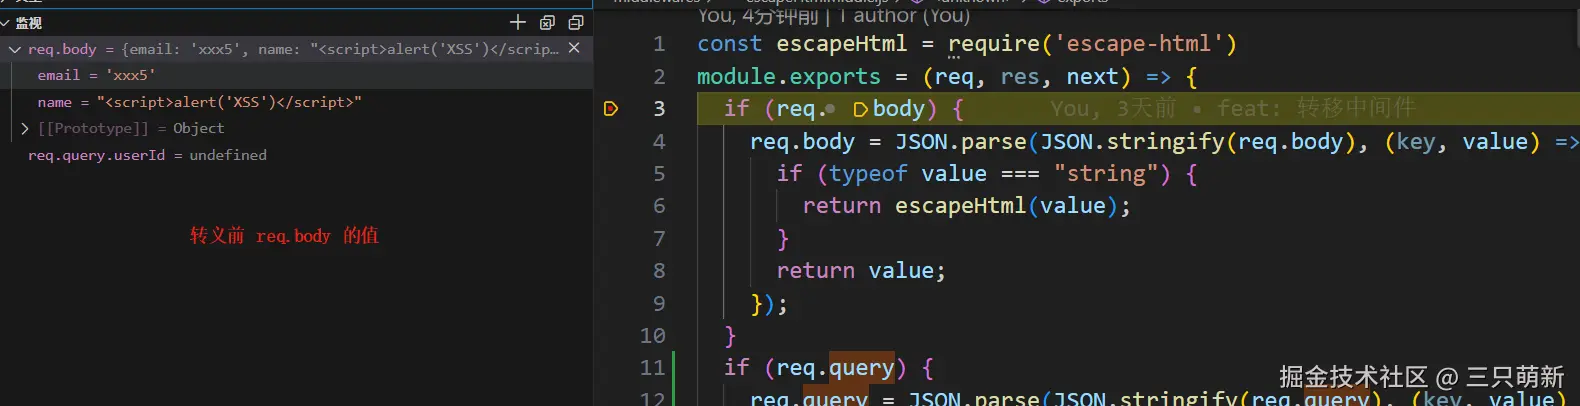This screenshot has height=406, width=1580.
Task: Click JSON.parse on line 4
Action: (960, 142)
